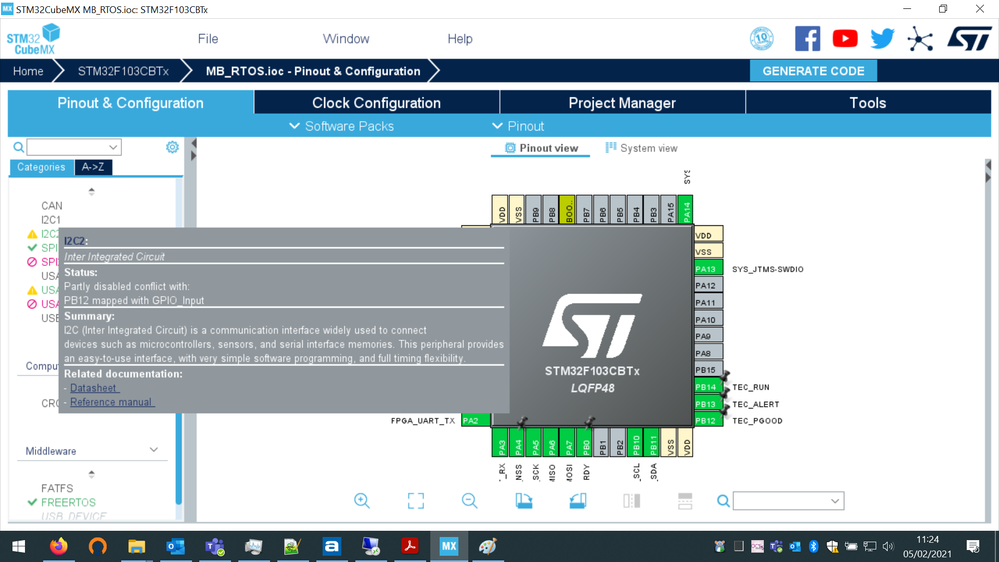
Task: Switch to Clock Configuration tab
Action: tap(377, 103)
